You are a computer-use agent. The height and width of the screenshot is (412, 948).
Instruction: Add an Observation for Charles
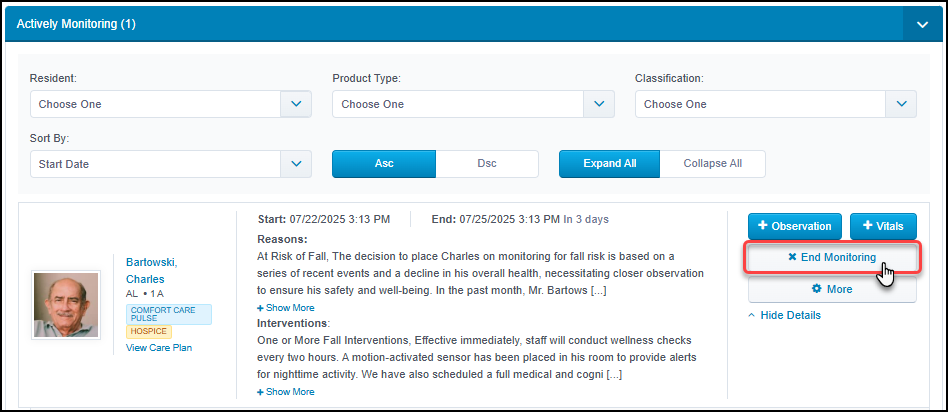tap(794, 226)
